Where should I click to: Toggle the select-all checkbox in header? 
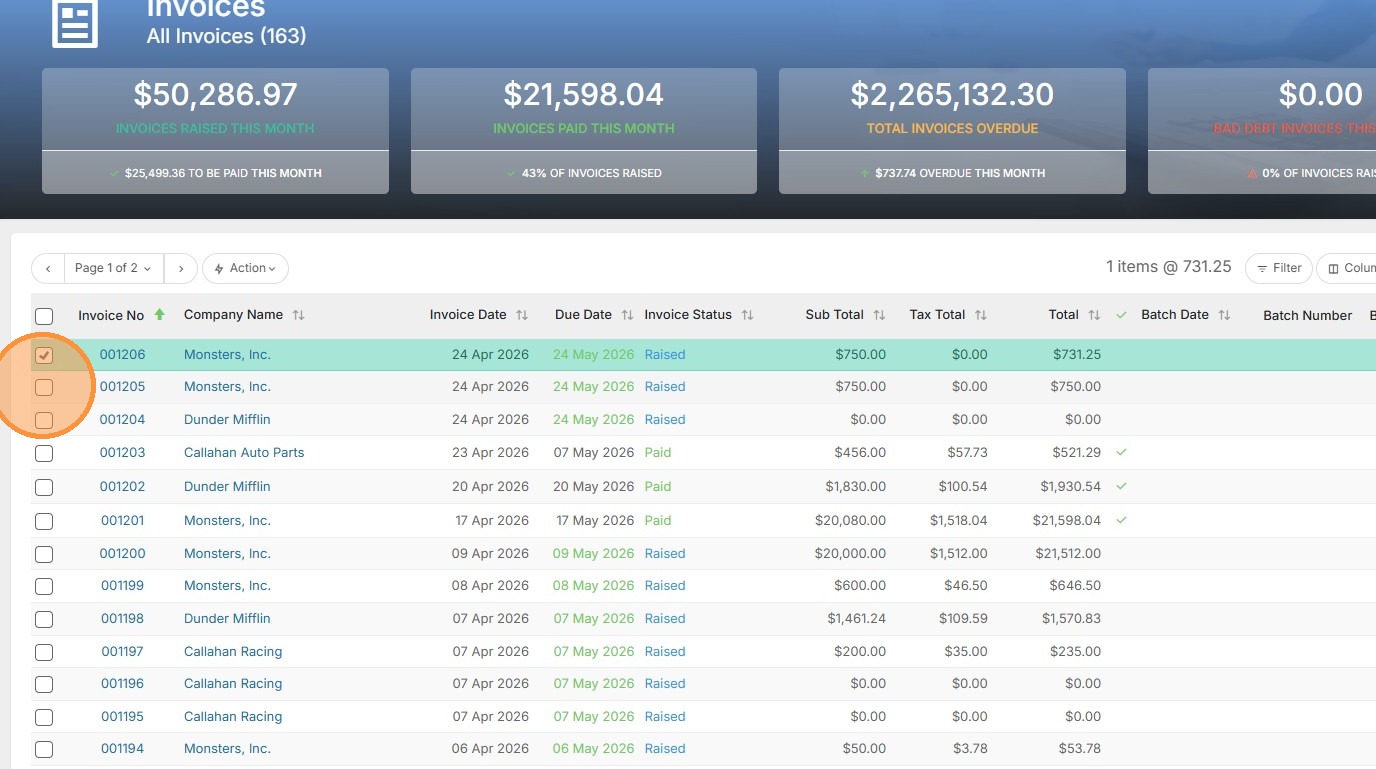click(44, 316)
